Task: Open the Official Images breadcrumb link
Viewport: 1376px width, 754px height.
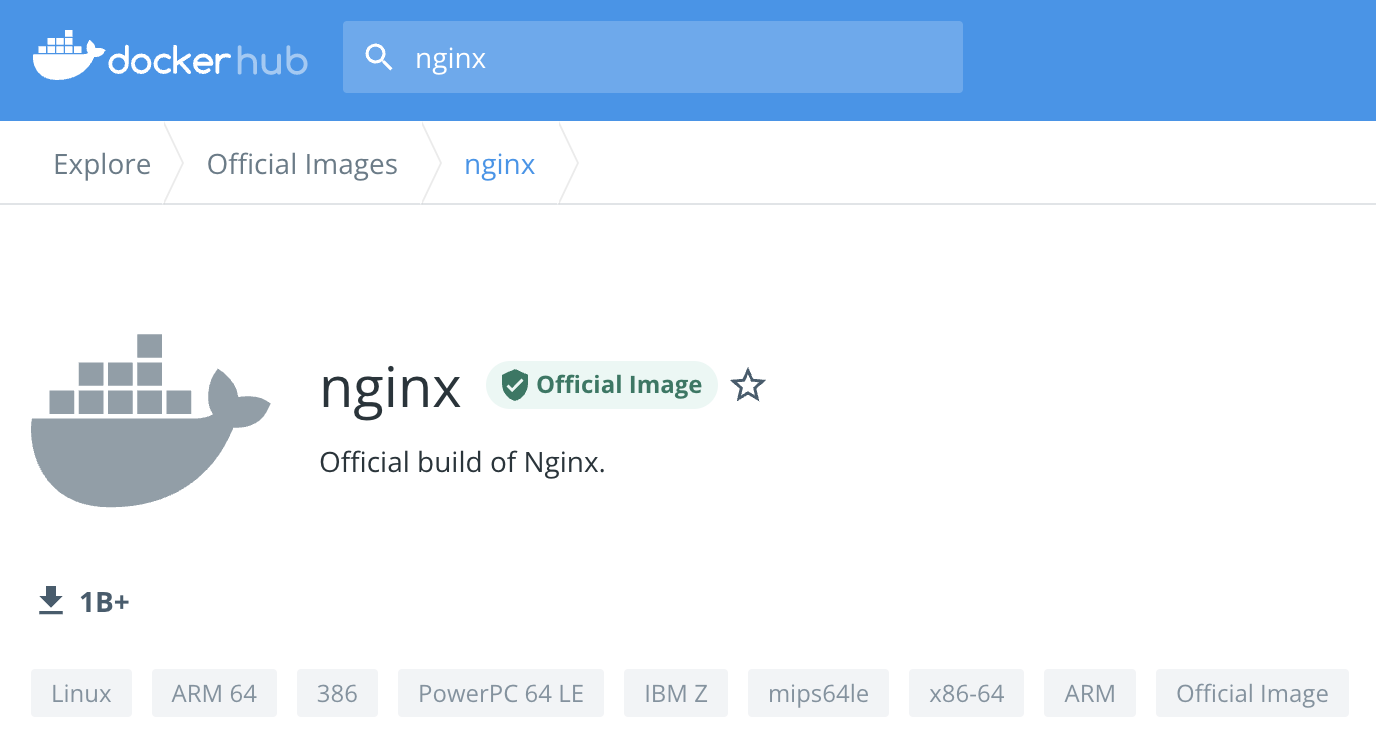Action: pyautogui.click(x=302, y=164)
